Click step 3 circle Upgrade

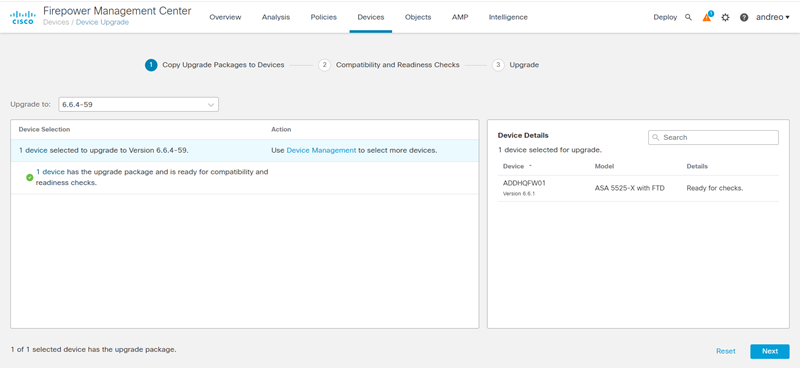(498, 65)
